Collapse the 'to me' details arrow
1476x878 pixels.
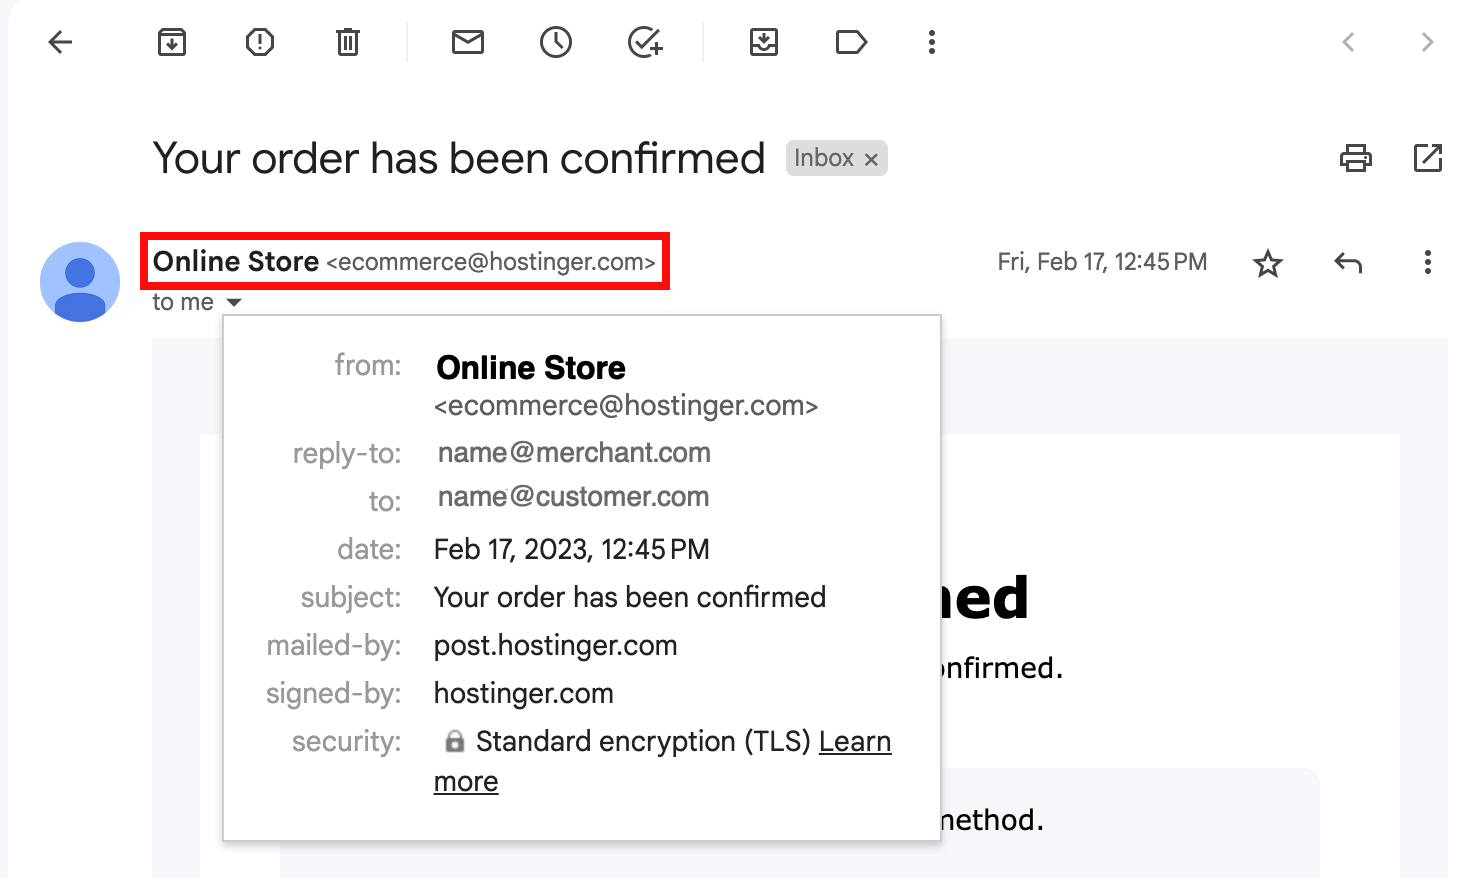coord(234,302)
